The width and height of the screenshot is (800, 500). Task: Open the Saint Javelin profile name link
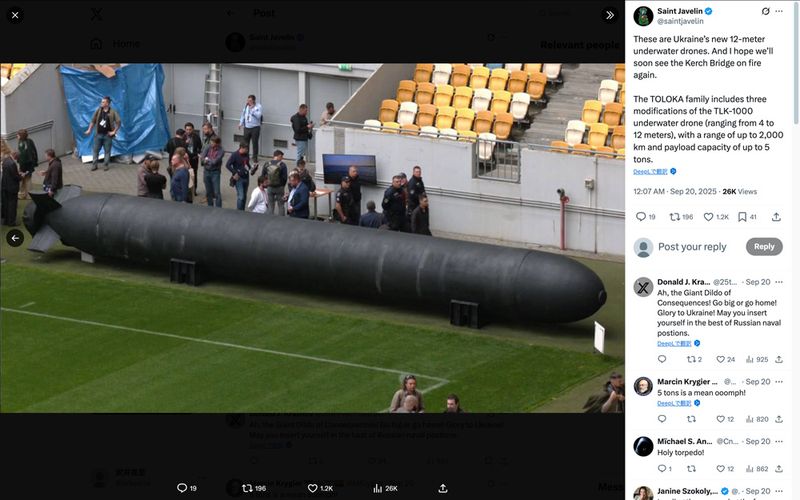click(x=680, y=11)
